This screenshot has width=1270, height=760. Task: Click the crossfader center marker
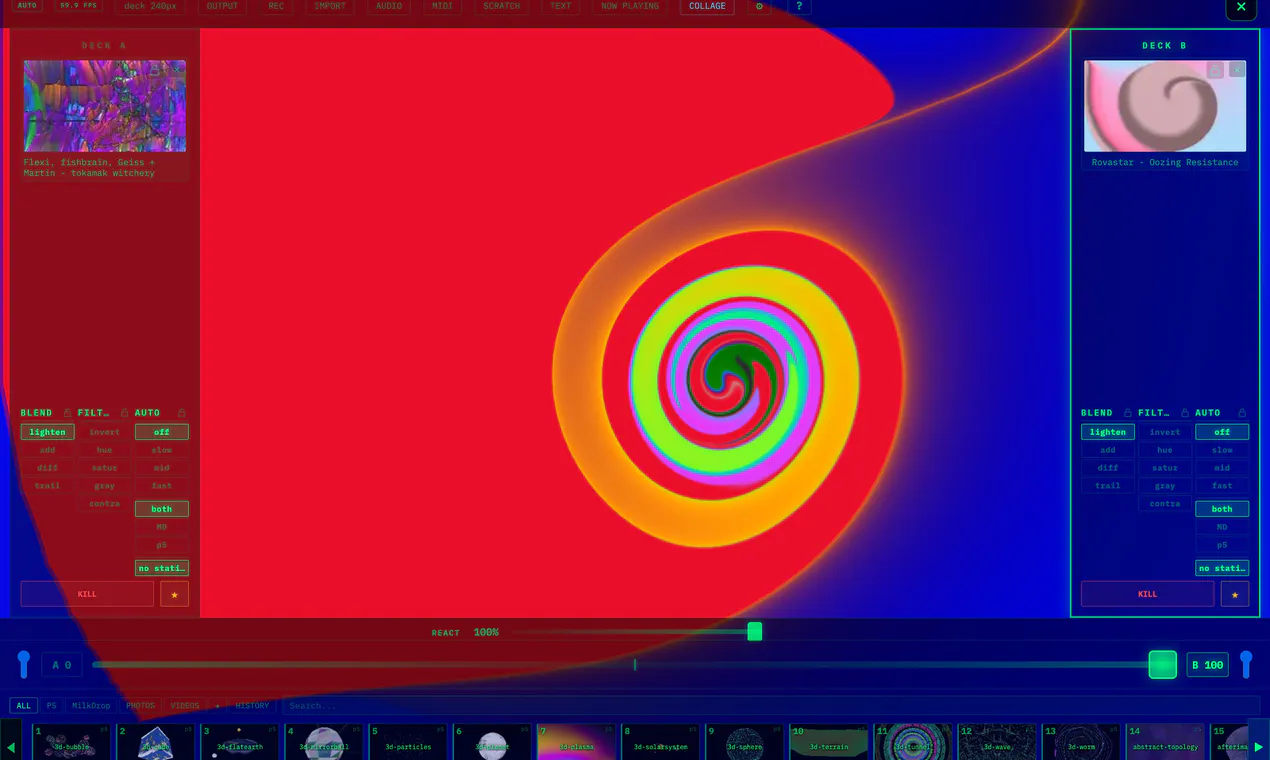(x=635, y=664)
